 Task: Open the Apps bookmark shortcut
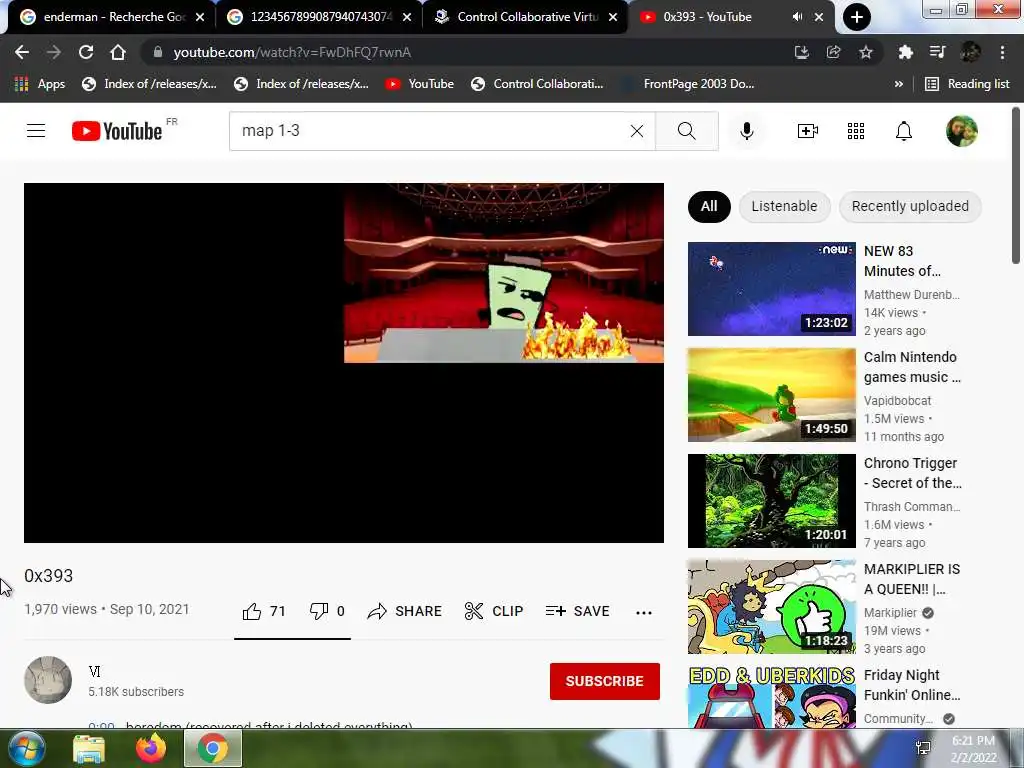point(39,84)
